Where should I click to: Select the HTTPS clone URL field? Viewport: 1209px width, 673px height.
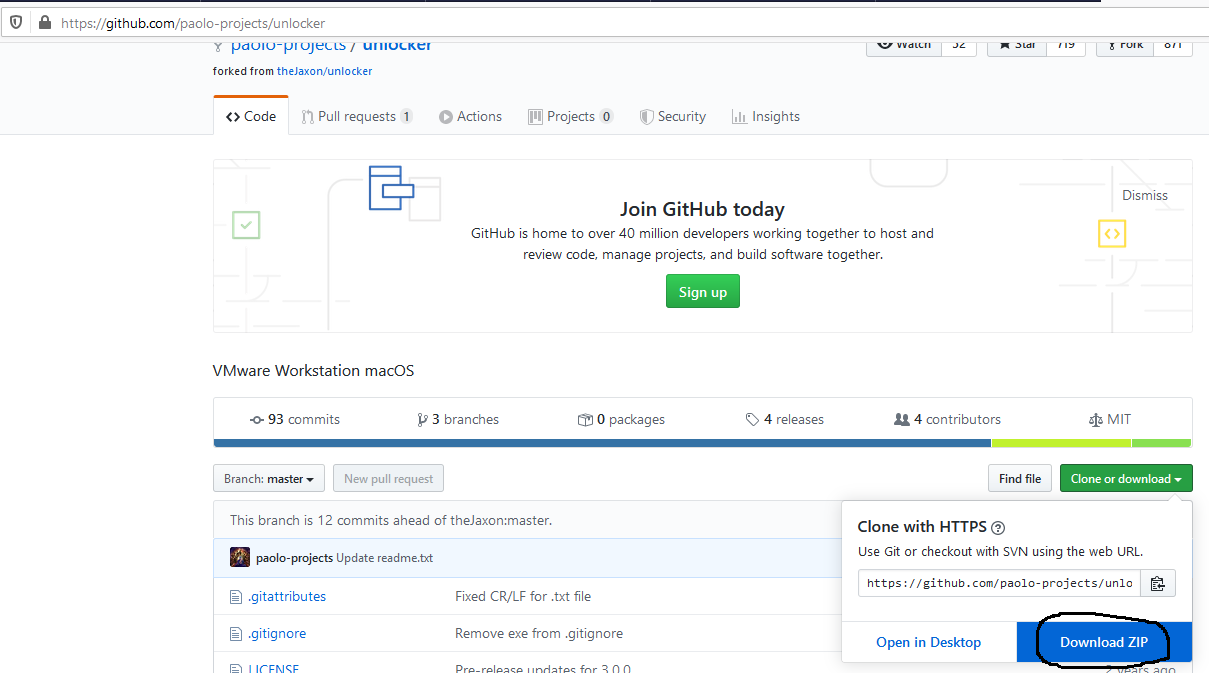click(999, 583)
